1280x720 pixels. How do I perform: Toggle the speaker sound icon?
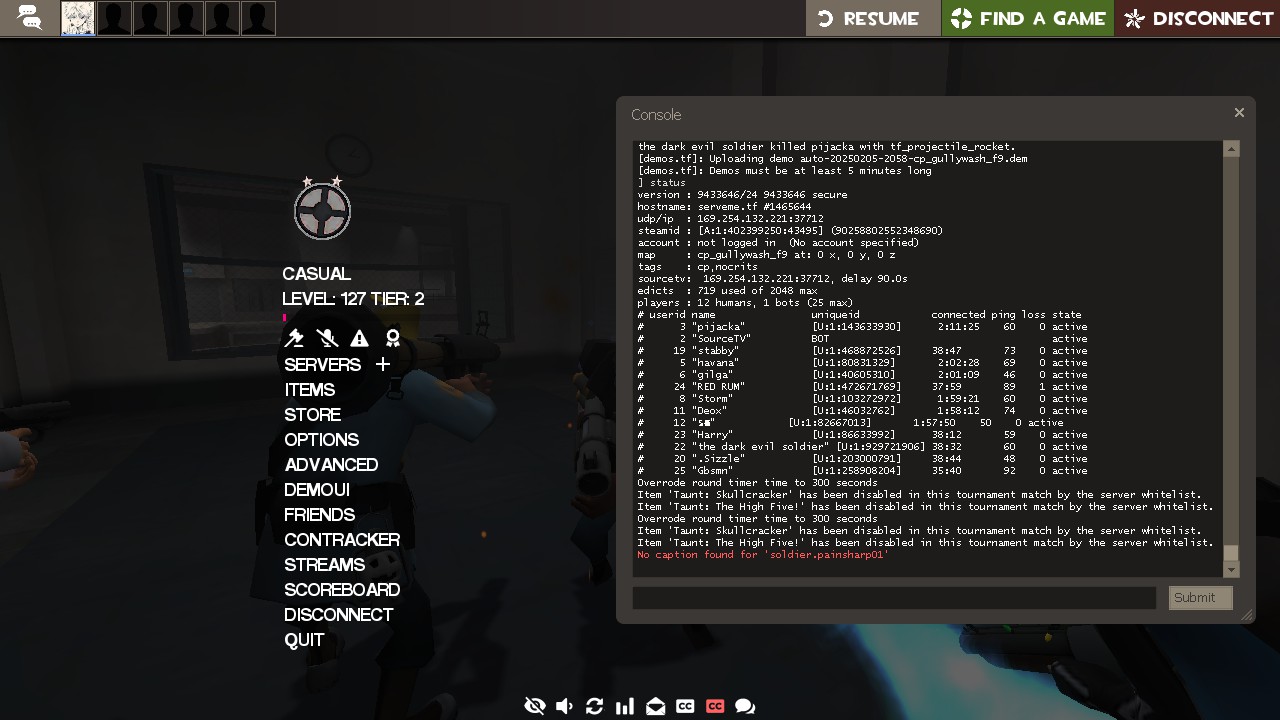(564, 706)
